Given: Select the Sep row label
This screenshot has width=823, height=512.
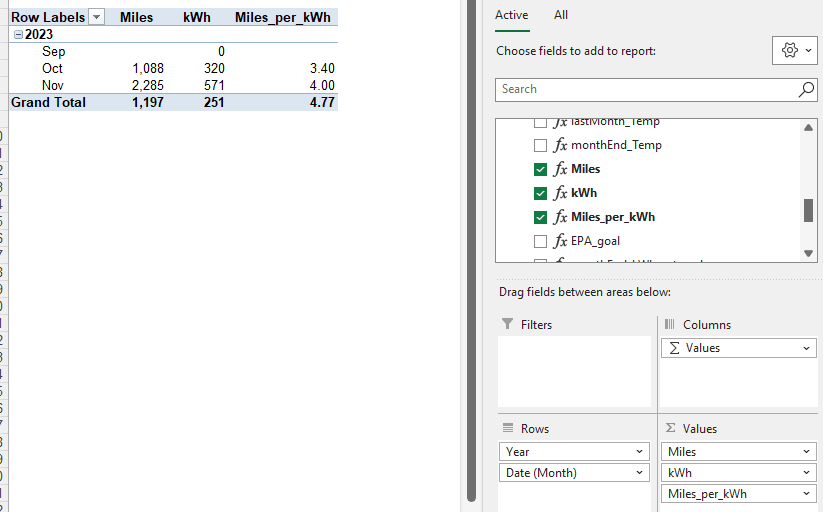Looking at the screenshot, I should pyautogui.click(x=54, y=51).
